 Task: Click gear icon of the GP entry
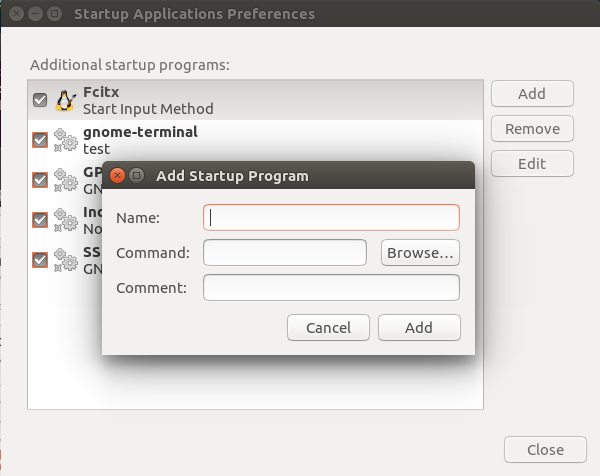pos(66,180)
